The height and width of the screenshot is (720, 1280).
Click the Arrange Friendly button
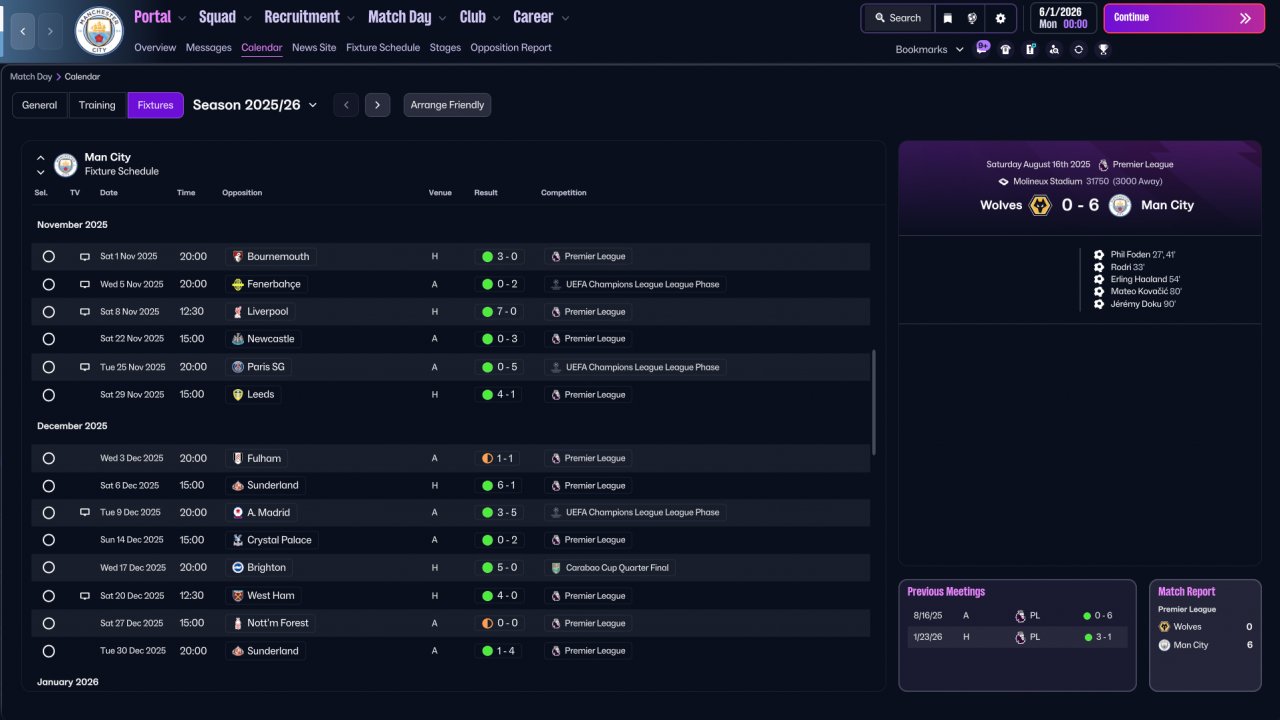point(447,105)
